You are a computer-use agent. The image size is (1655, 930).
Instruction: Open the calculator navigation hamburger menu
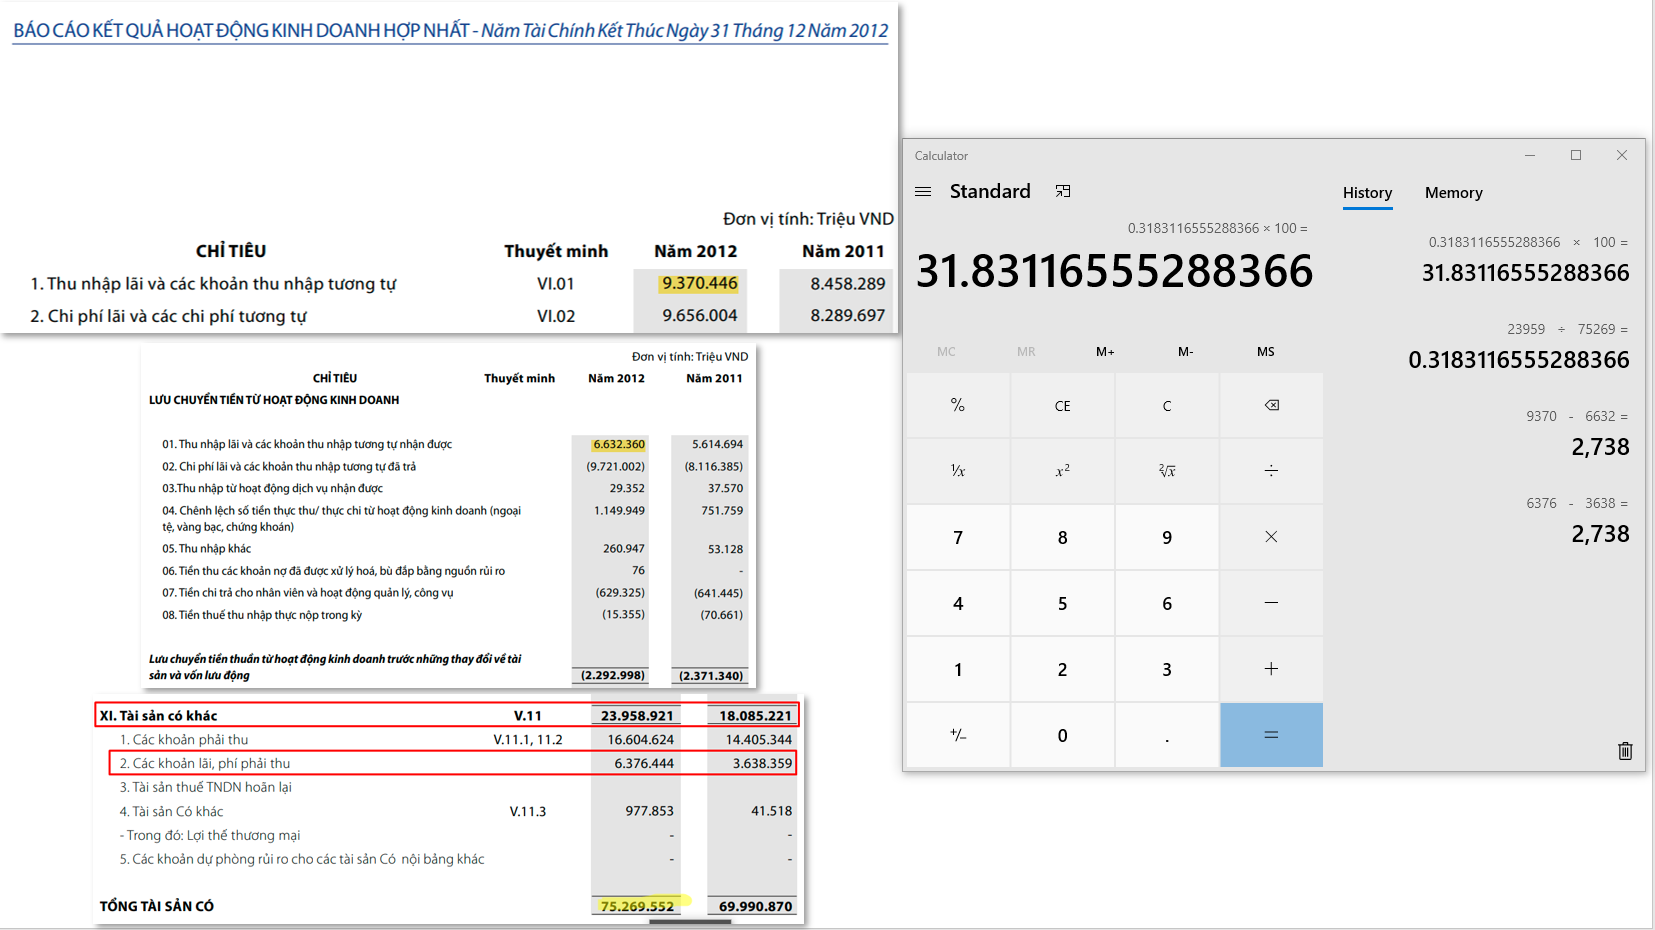(923, 191)
